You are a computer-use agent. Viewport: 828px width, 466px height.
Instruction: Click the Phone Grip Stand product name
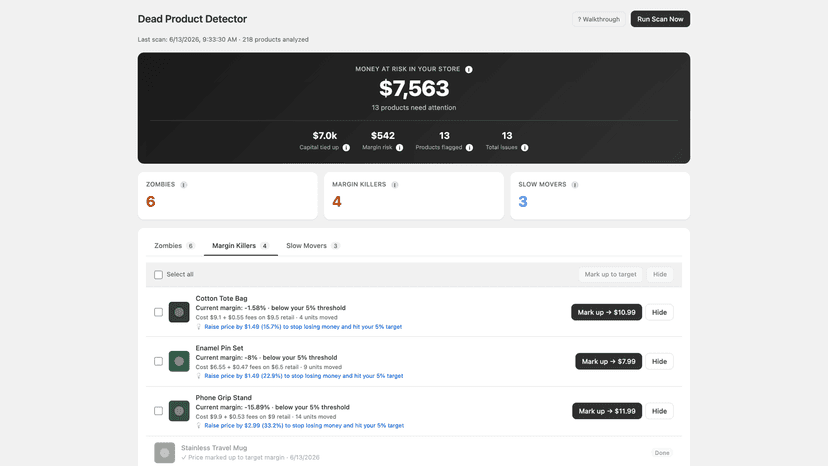[x=223, y=398]
